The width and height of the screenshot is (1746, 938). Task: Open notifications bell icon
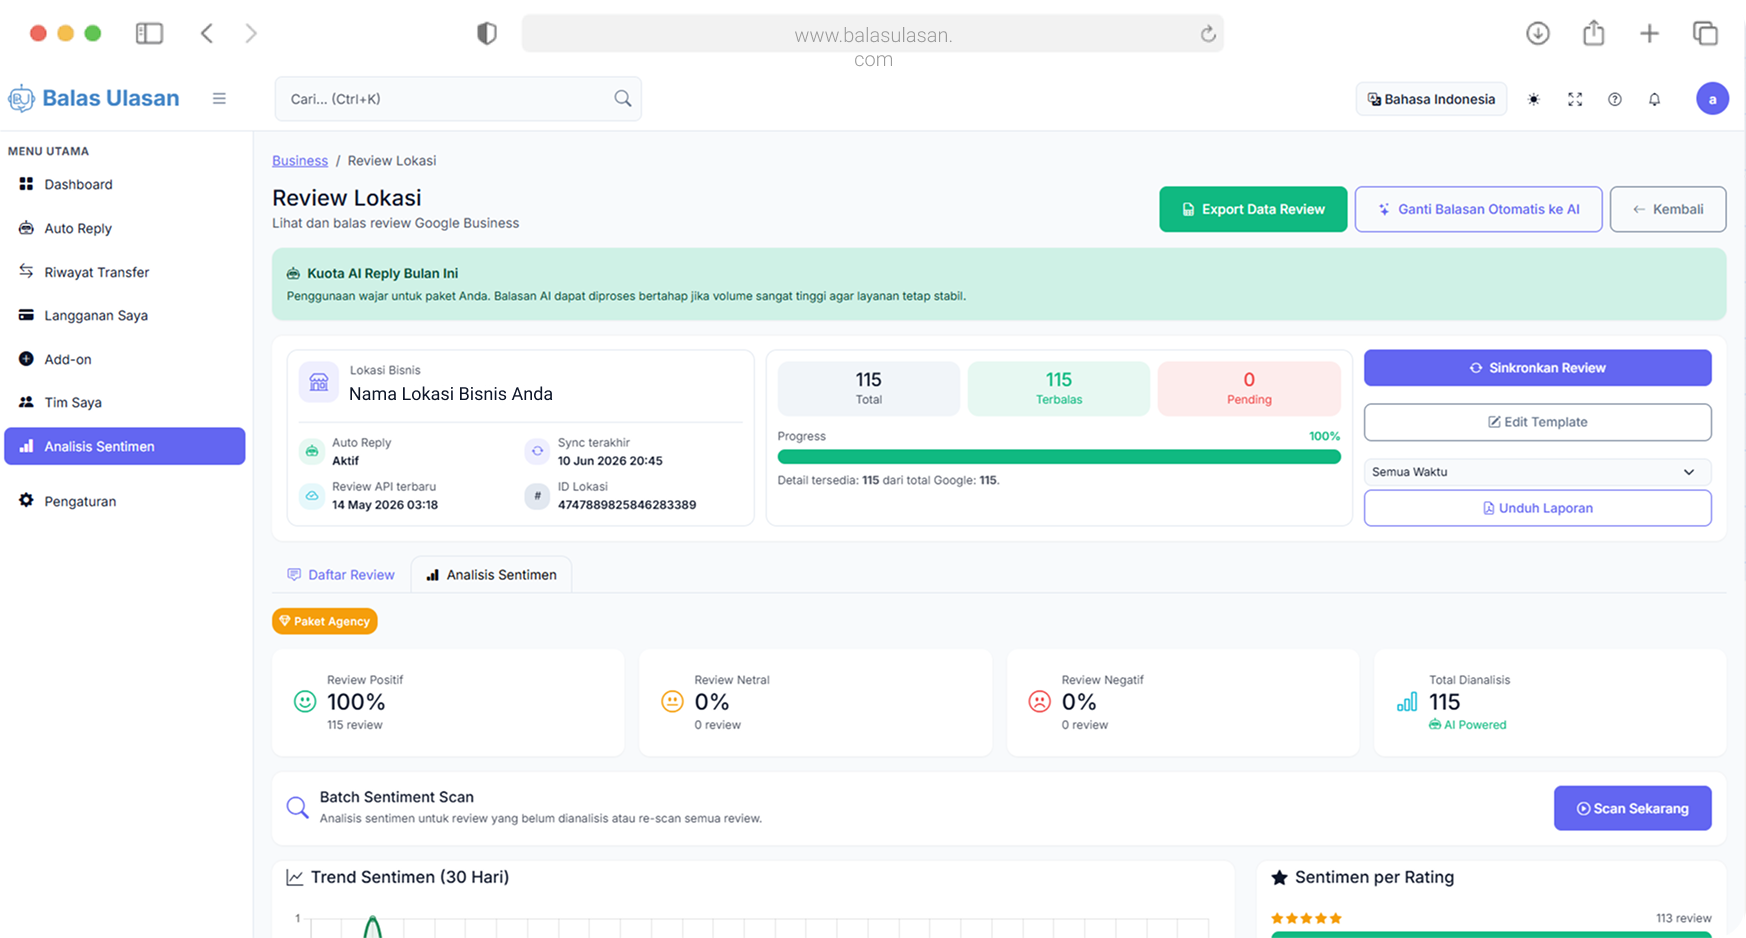[1654, 99]
